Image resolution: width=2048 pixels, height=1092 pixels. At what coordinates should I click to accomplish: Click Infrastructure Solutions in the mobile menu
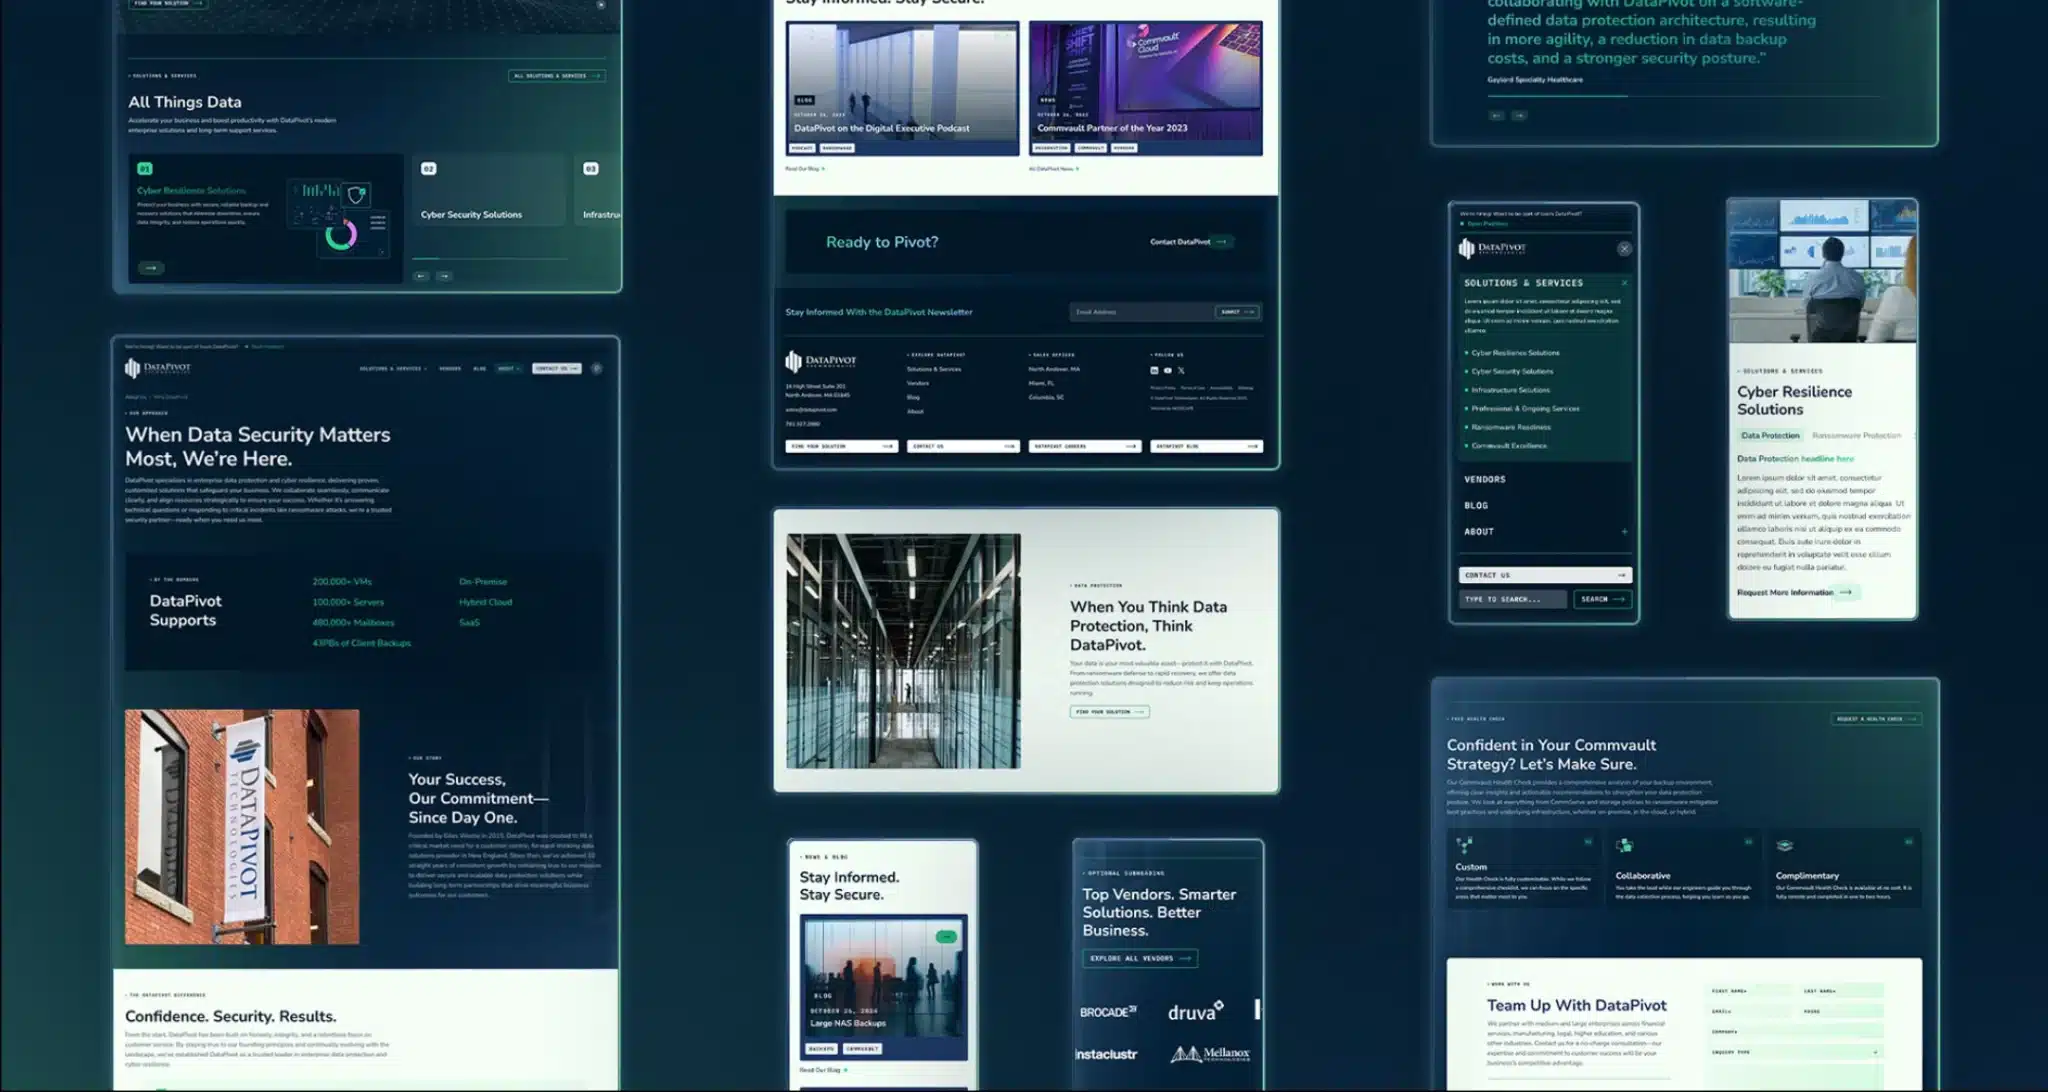coord(1510,390)
